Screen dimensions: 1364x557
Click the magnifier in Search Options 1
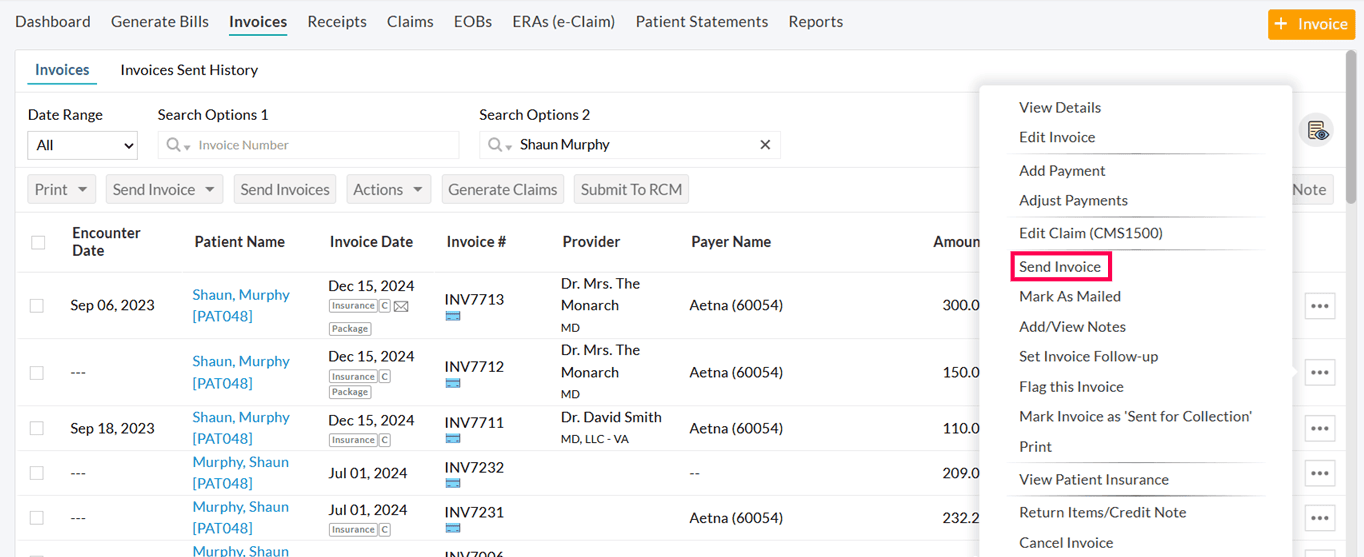pos(175,145)
